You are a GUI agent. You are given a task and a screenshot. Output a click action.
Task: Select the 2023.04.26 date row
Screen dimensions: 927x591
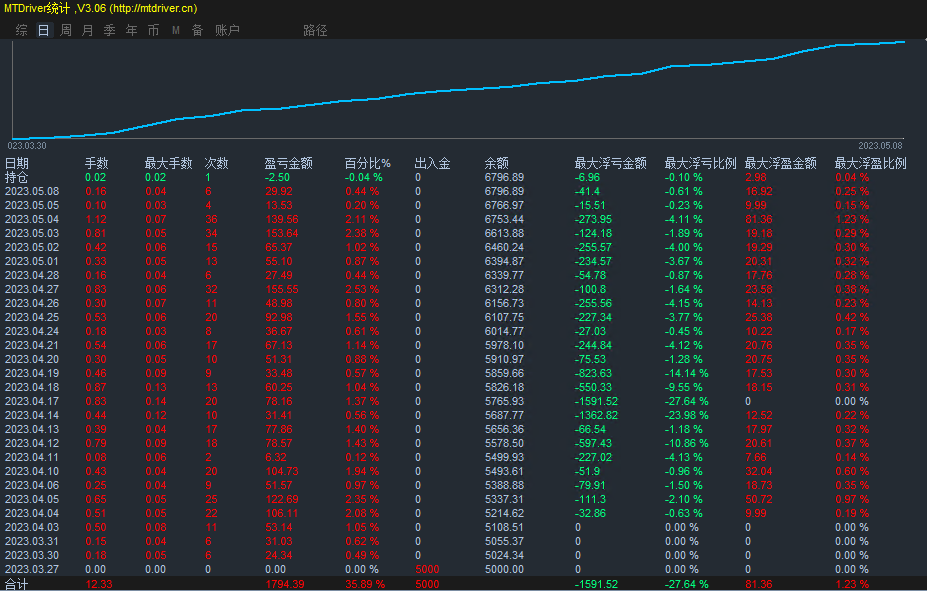point(464,303)
